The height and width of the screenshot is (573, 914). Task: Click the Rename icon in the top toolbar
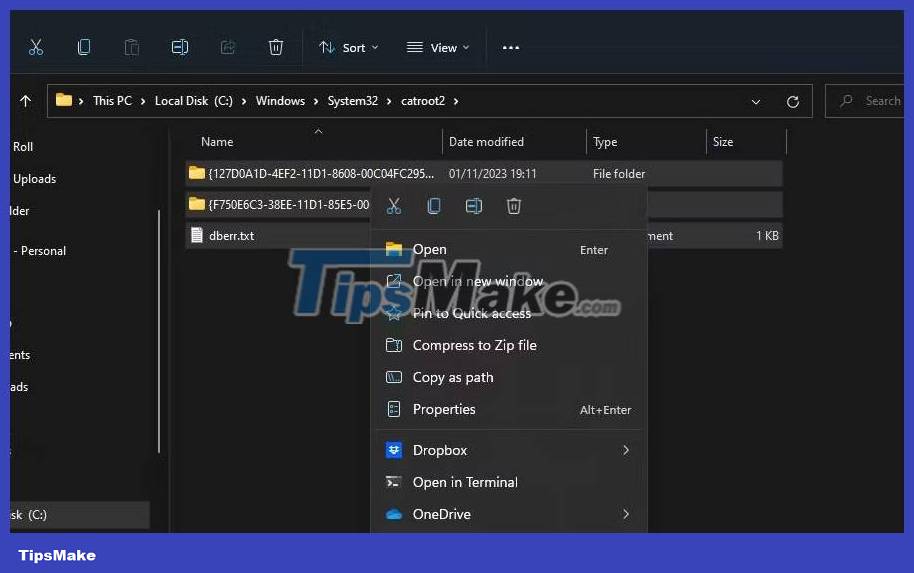180,47
